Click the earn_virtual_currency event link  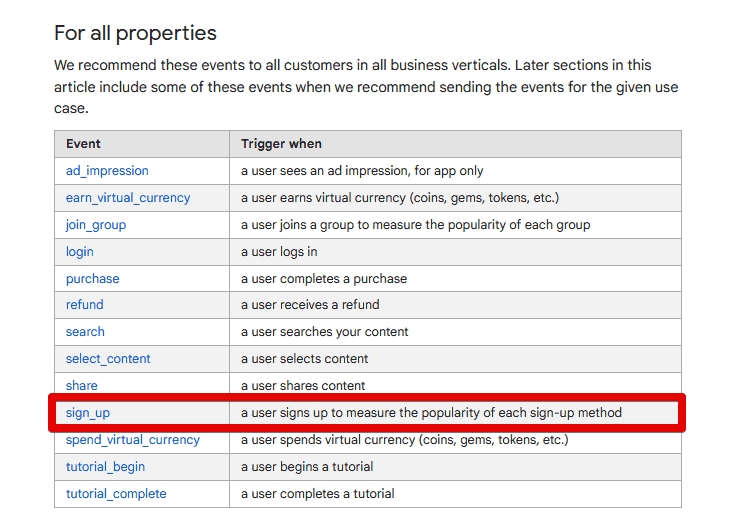click(x=128, y=198)
